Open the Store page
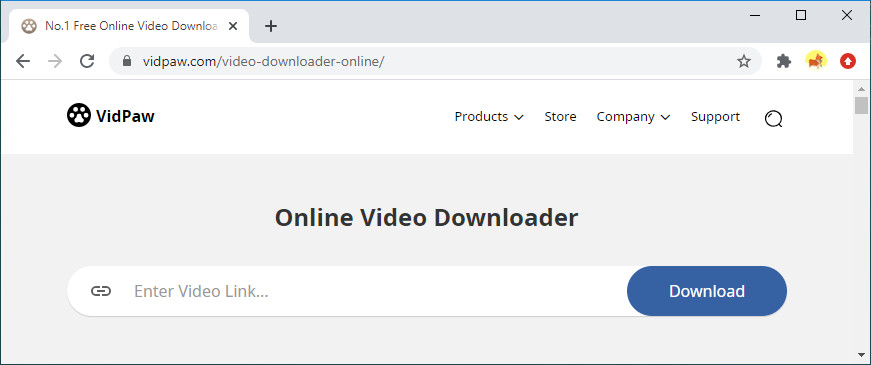871x365 pixels. click(560, 117)
